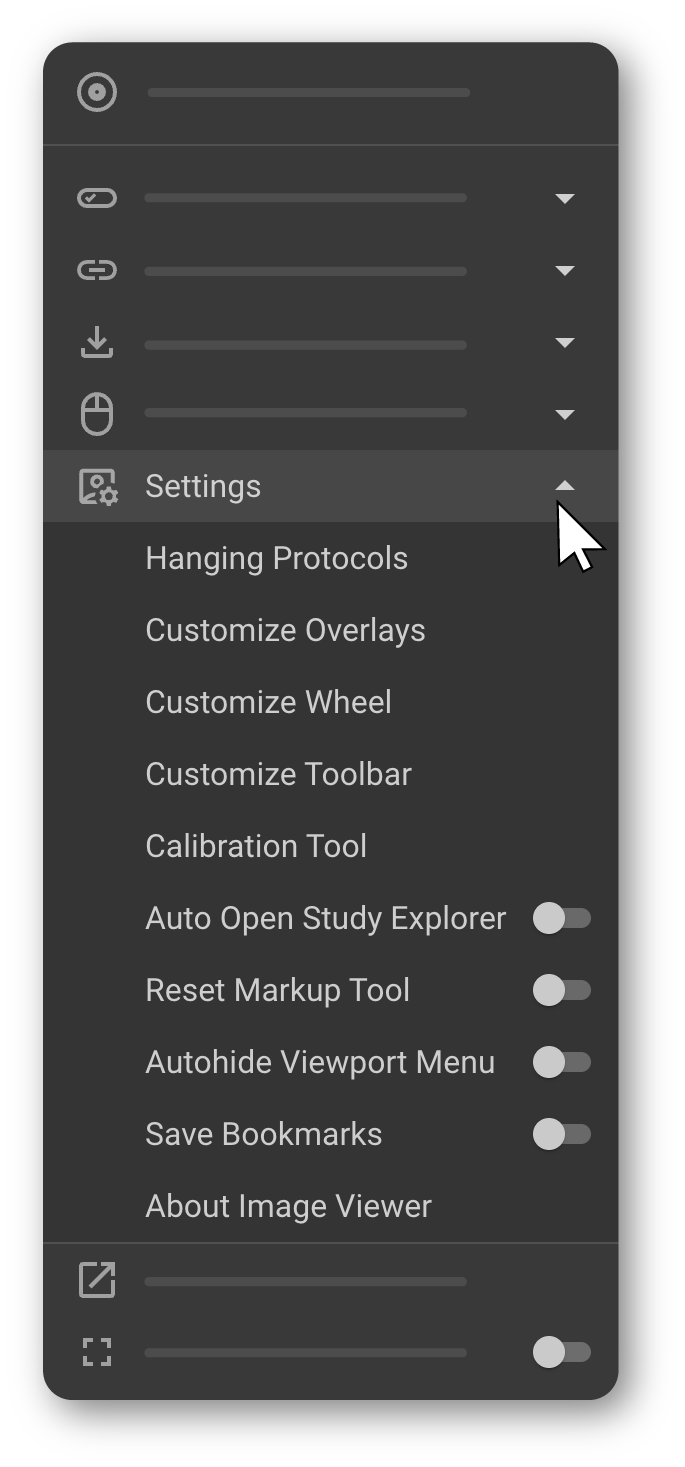Open Hanging Protocols
Screen dimensions: 685x1467
click(276, 558)
